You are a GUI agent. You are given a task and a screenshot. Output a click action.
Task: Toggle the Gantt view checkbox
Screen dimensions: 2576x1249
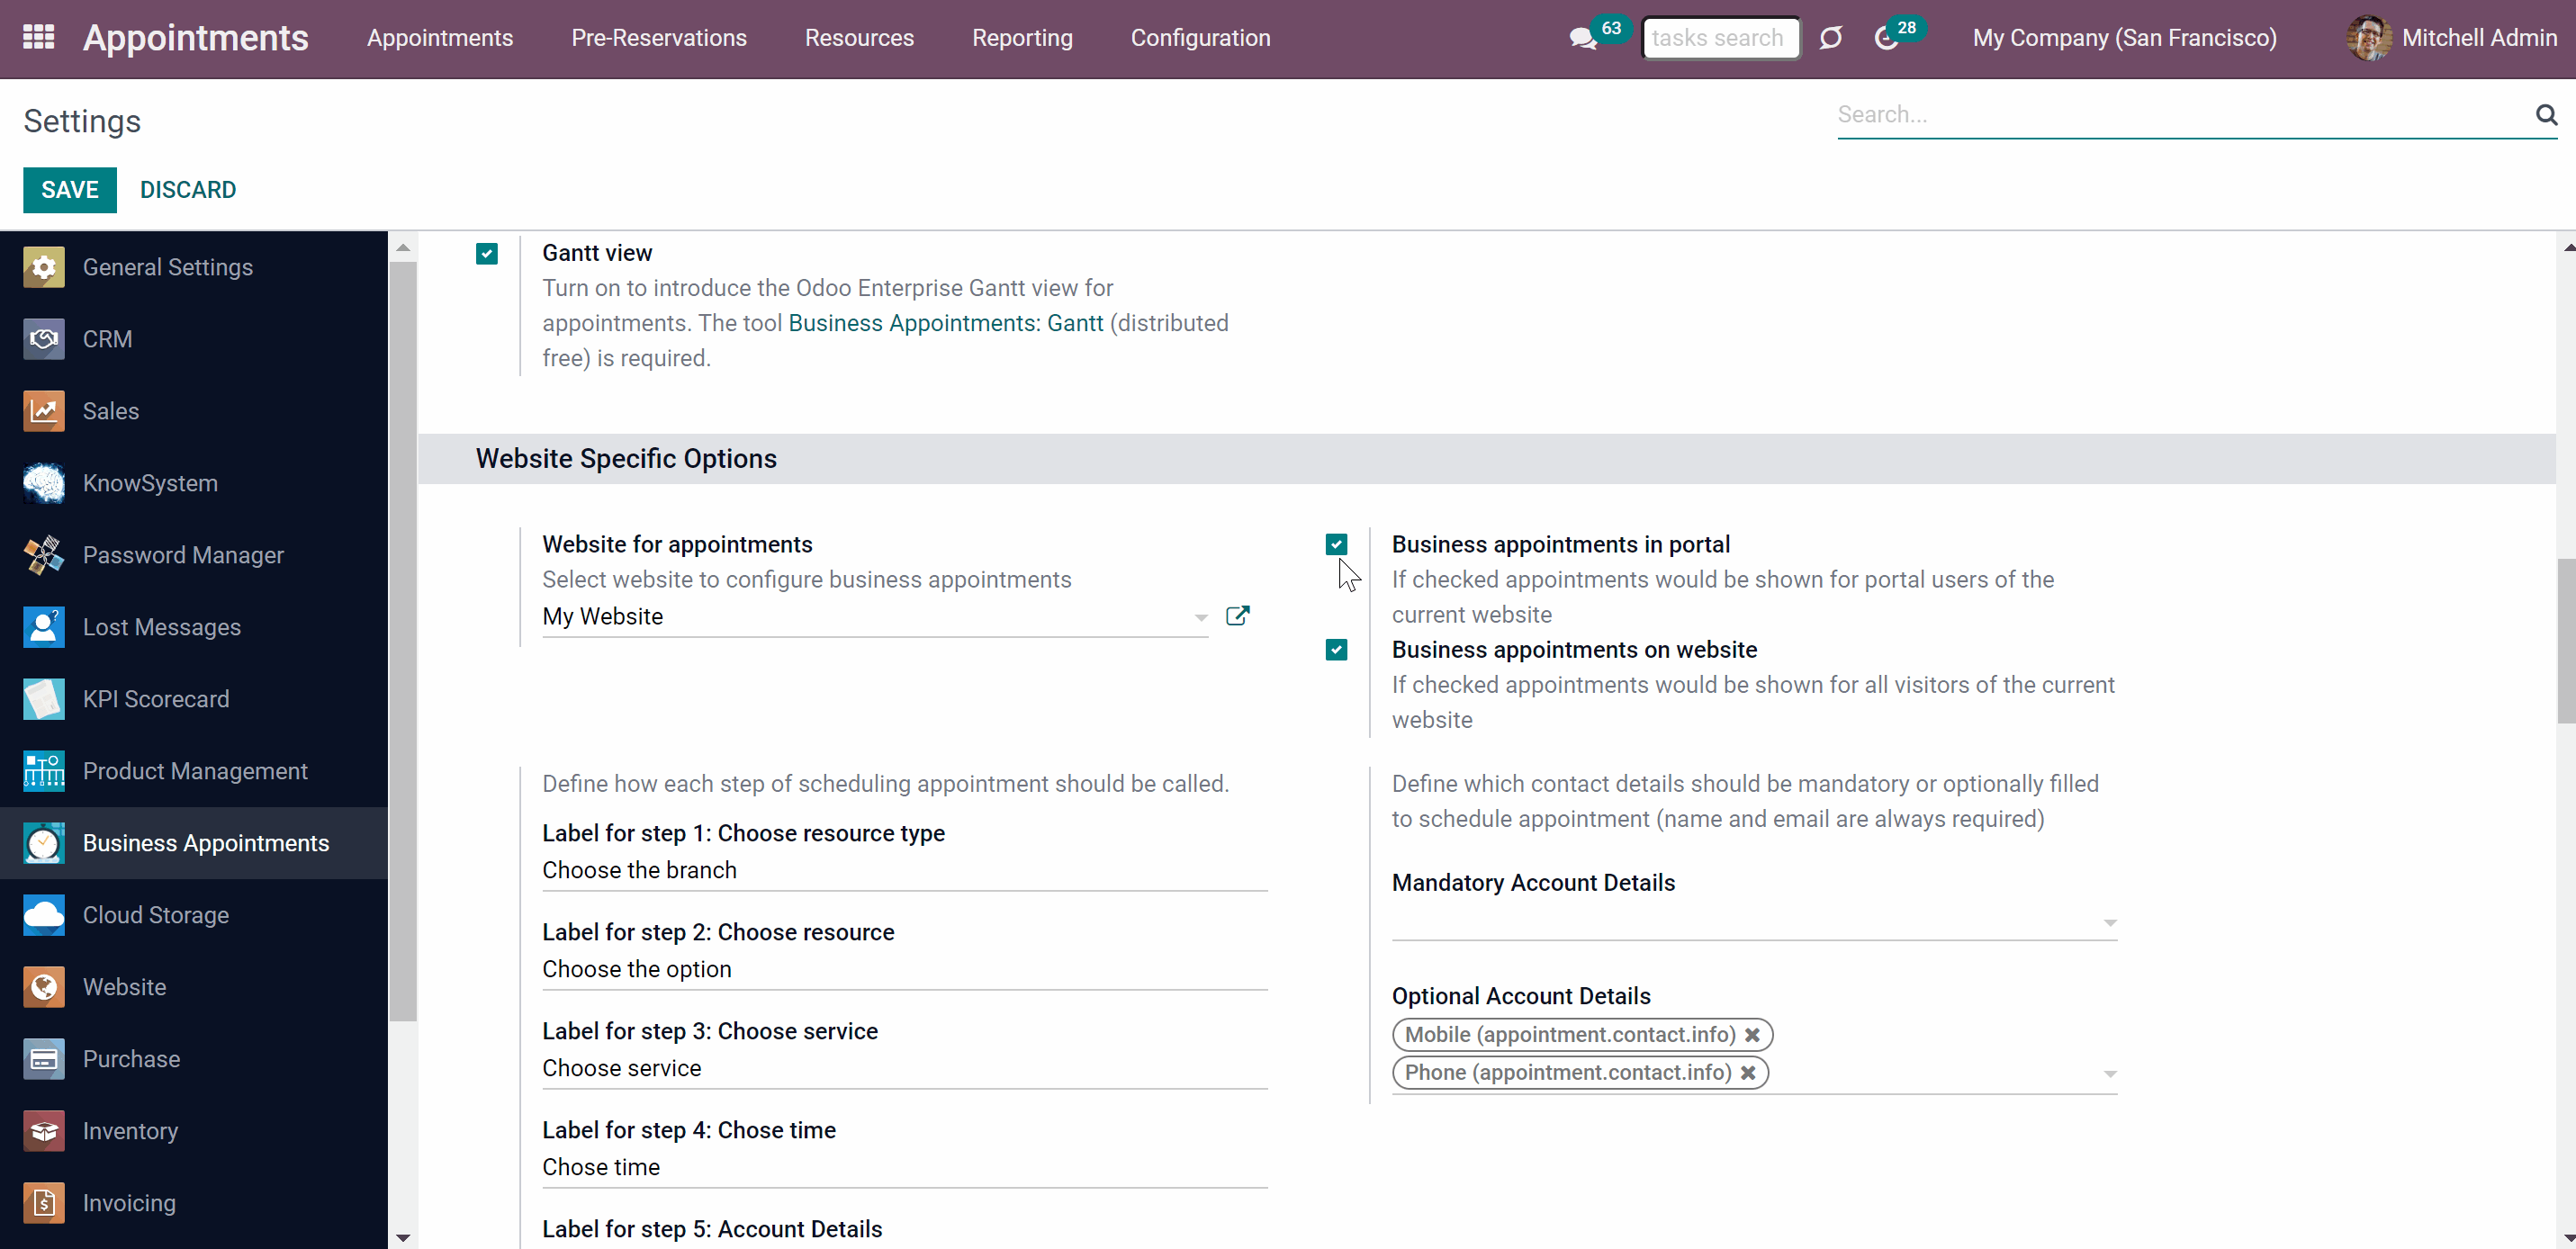pyautogui.click(x=487, y=254)
